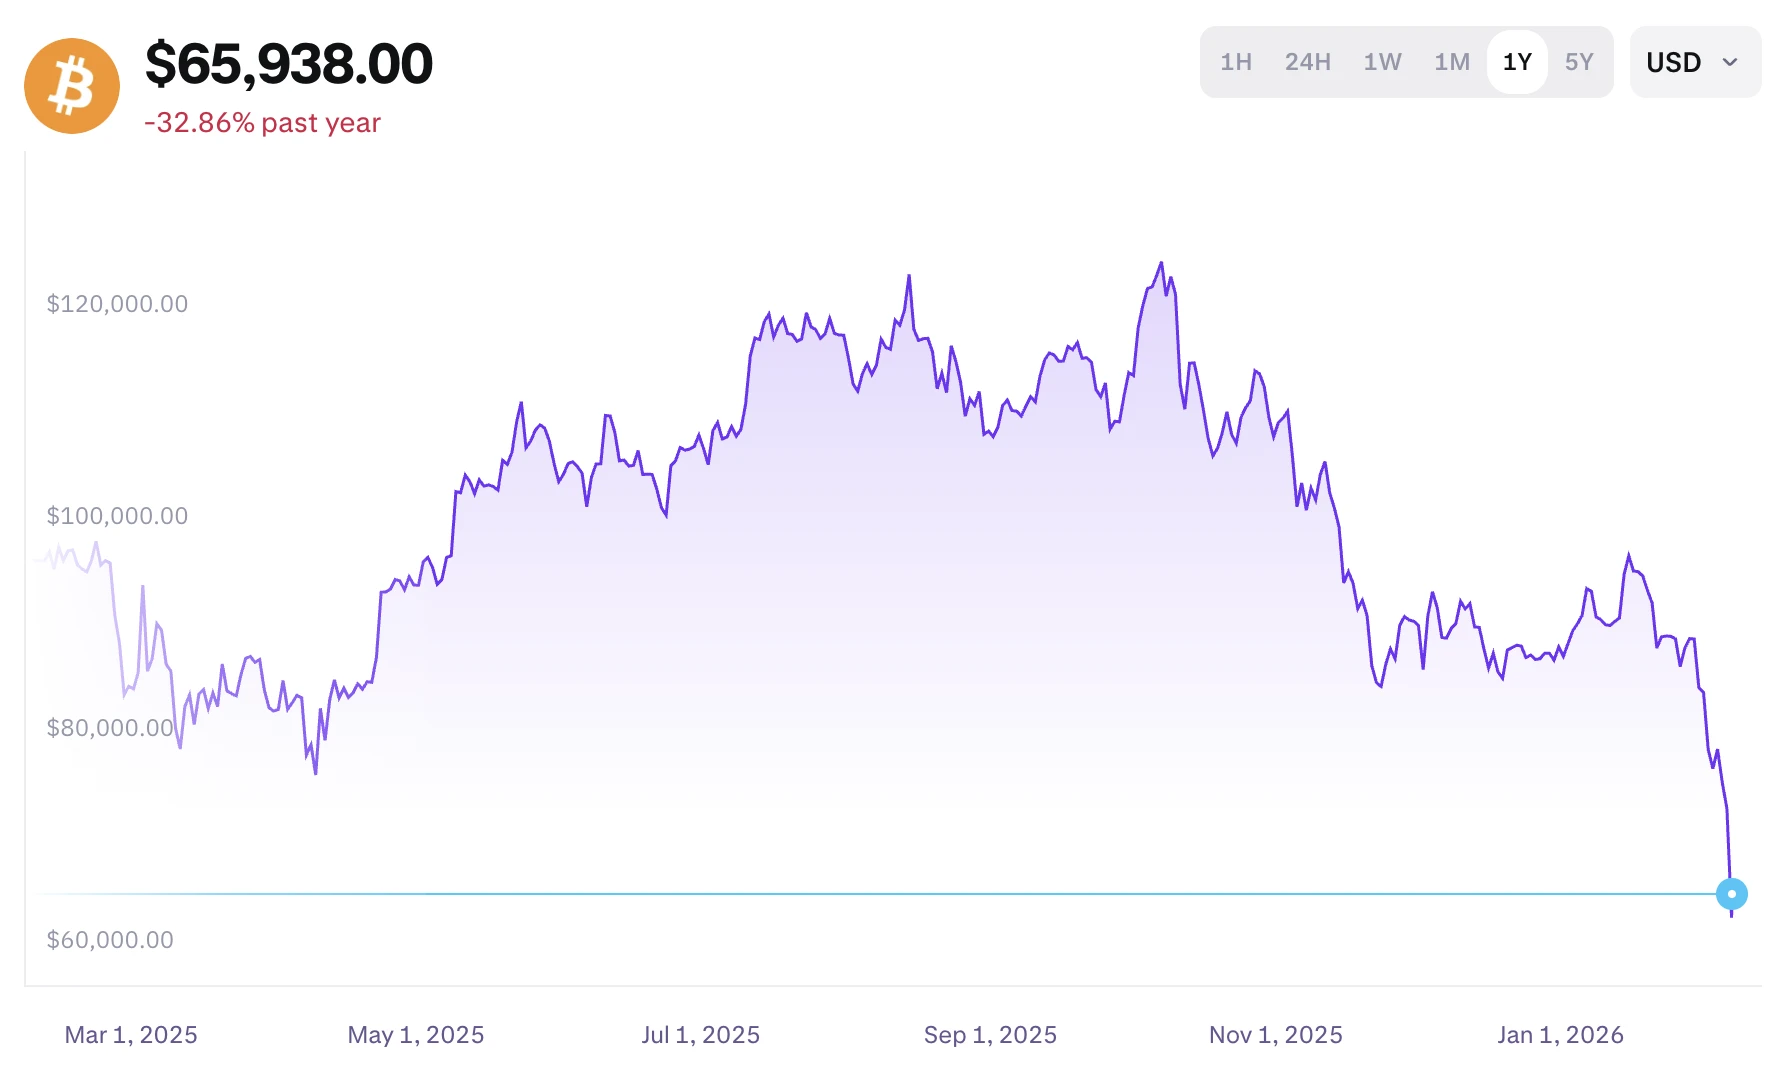
Task: Select the 1H time range
Action: tap(1236, 62)
